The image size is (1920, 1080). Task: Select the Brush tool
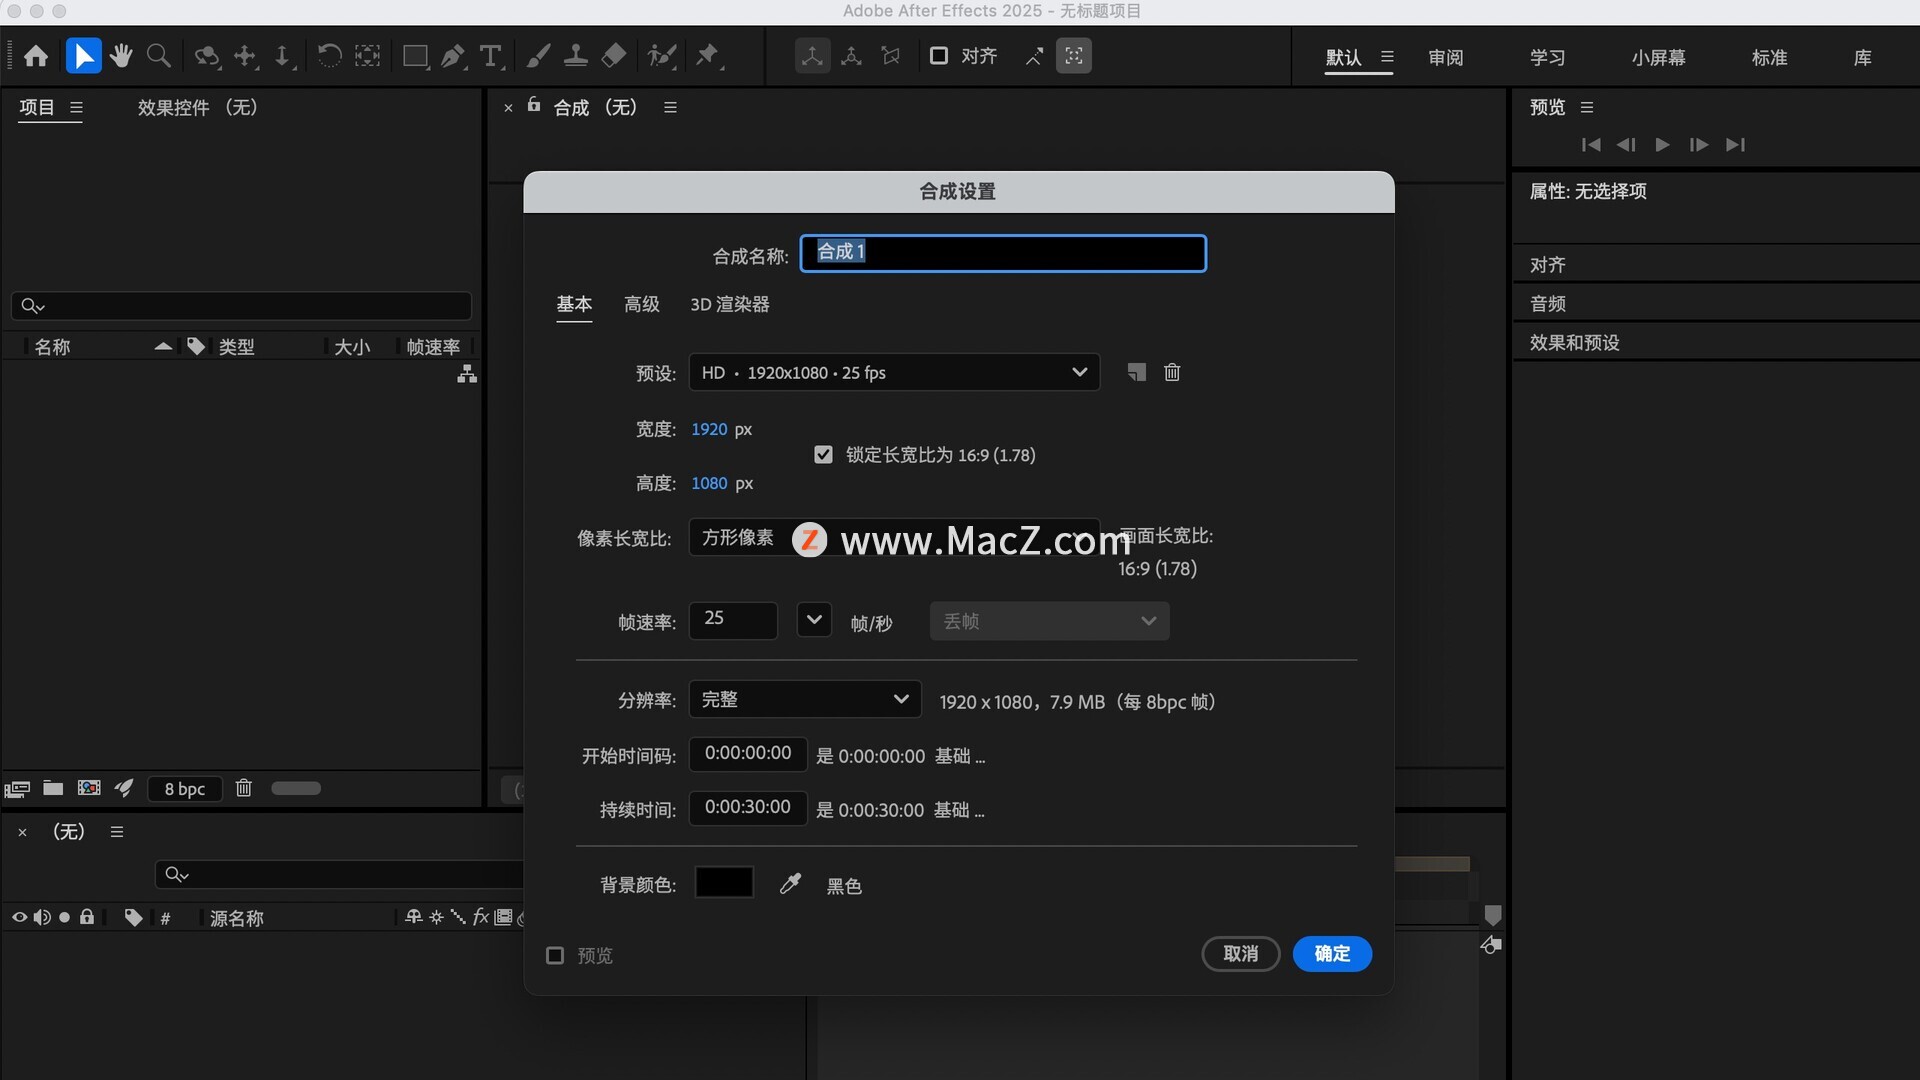coord(538,56)
